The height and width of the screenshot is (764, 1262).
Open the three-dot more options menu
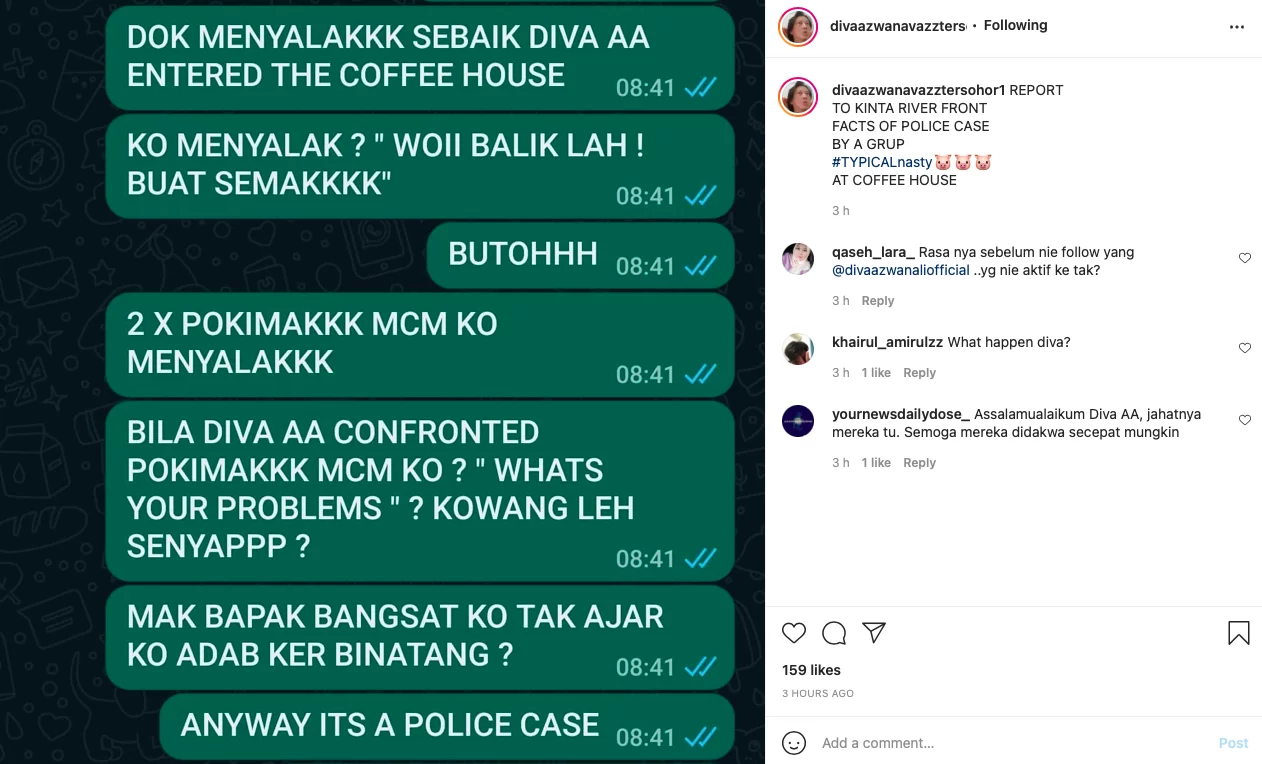pyautogui.click(x=1237, y=27)
